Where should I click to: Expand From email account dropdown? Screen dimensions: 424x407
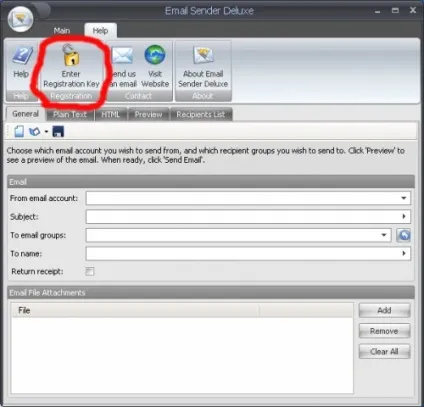point(403,198)
